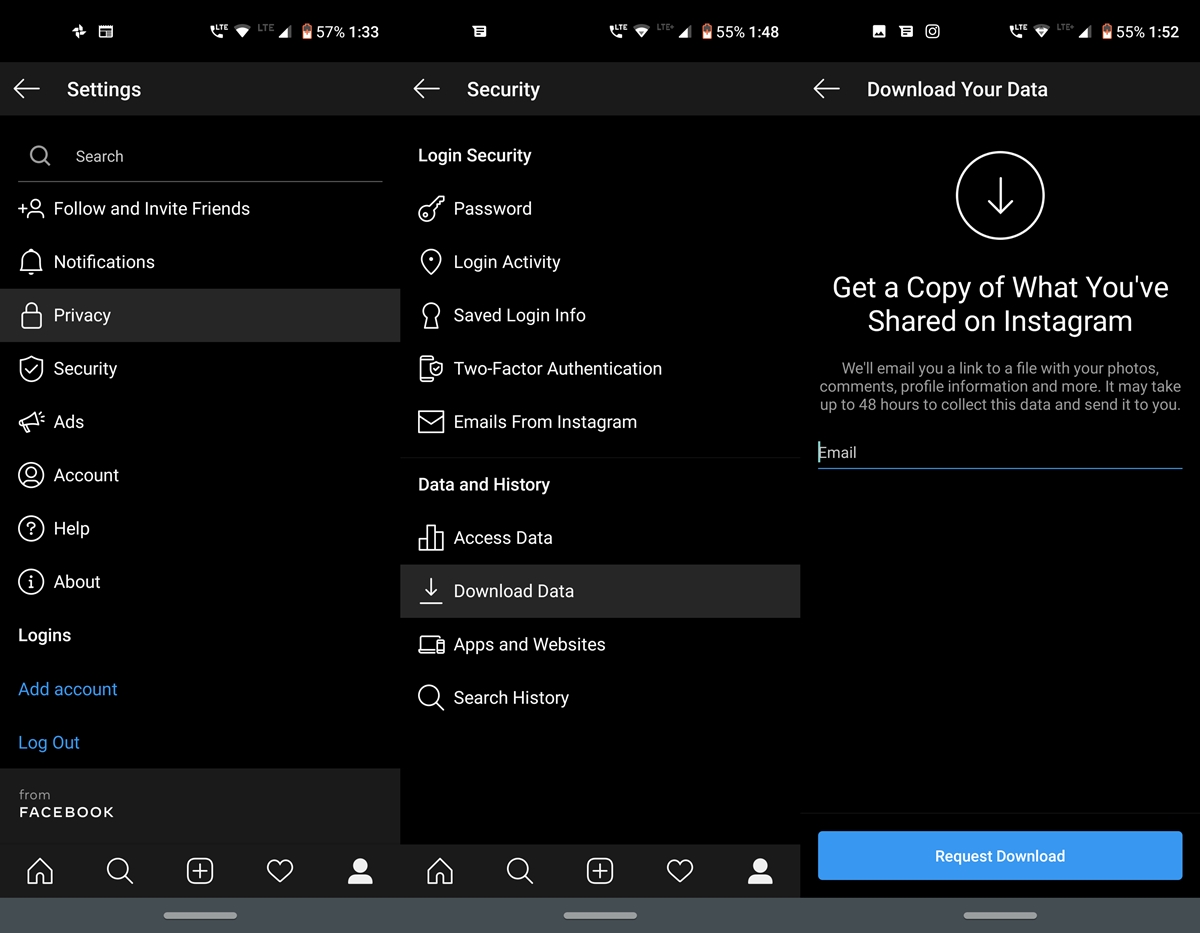
Task: Go back from the Security screen
Action: tap(427, 89)
